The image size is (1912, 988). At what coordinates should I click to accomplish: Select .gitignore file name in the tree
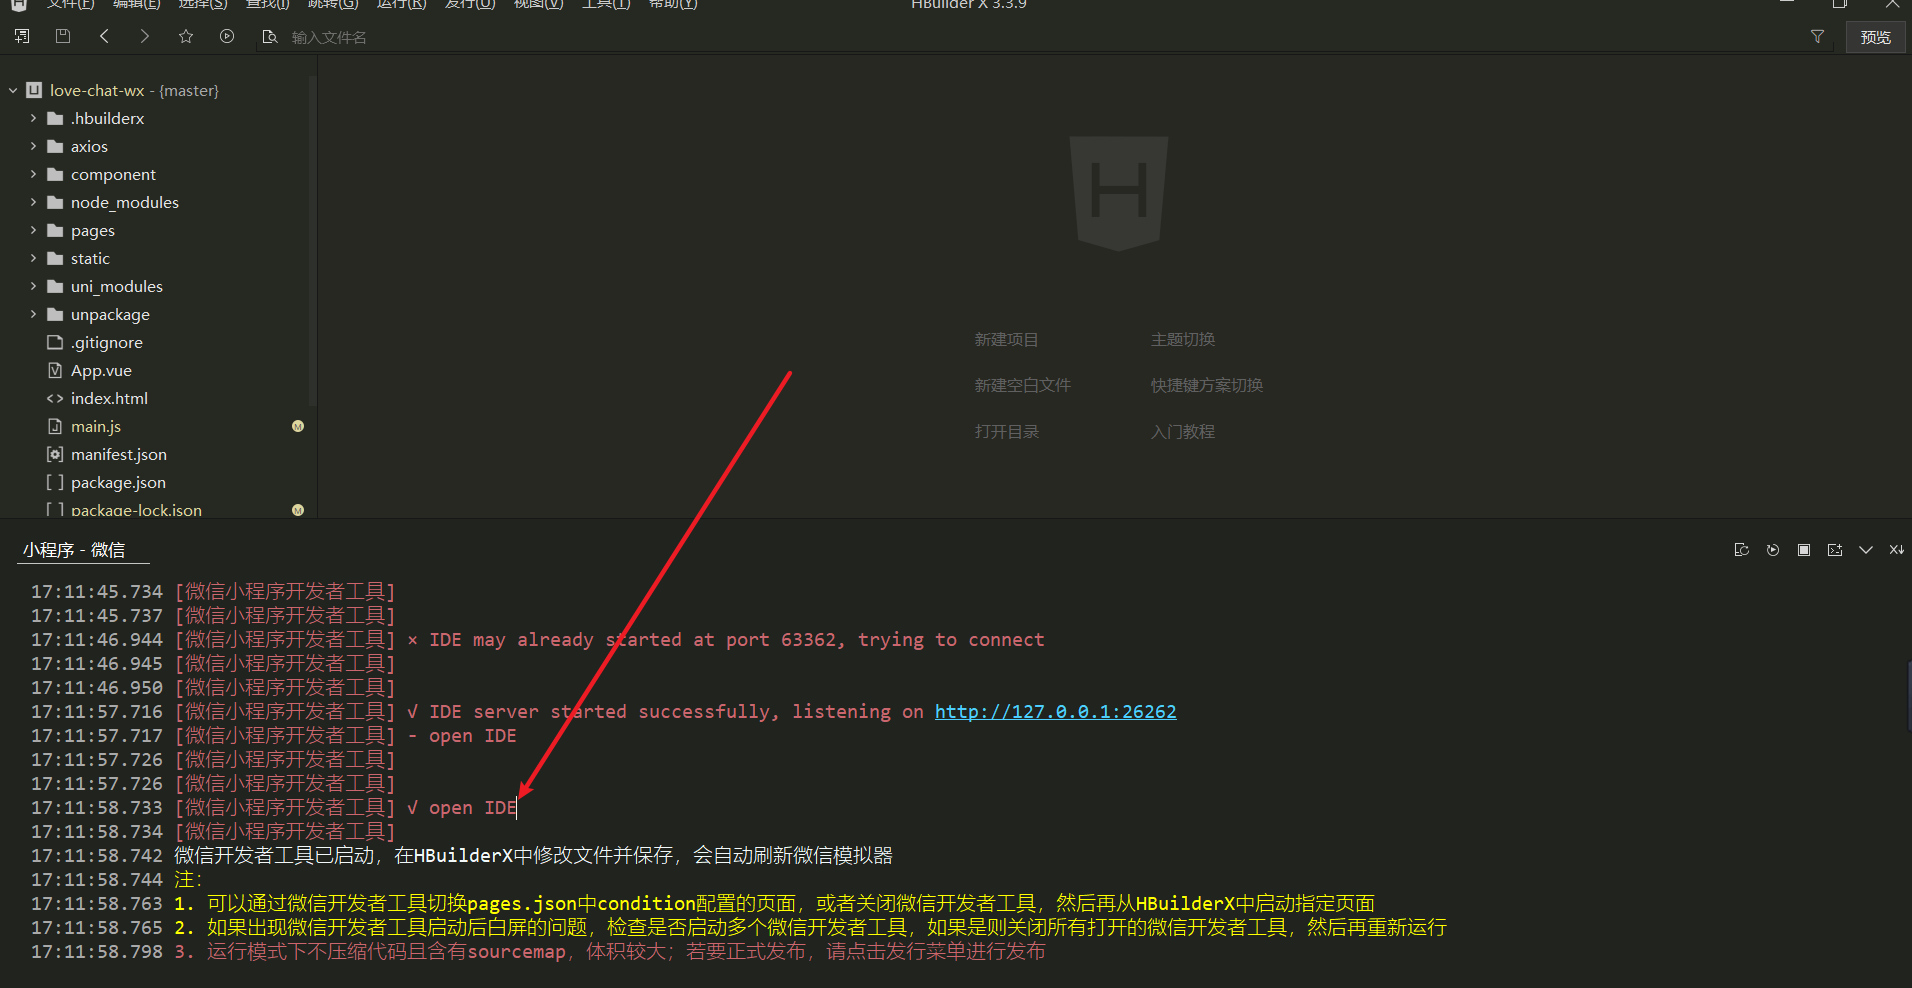107,342
